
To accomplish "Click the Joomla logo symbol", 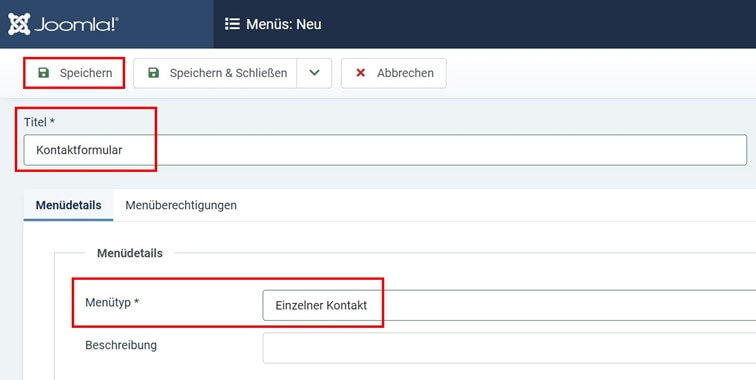I will click(19, 24).
